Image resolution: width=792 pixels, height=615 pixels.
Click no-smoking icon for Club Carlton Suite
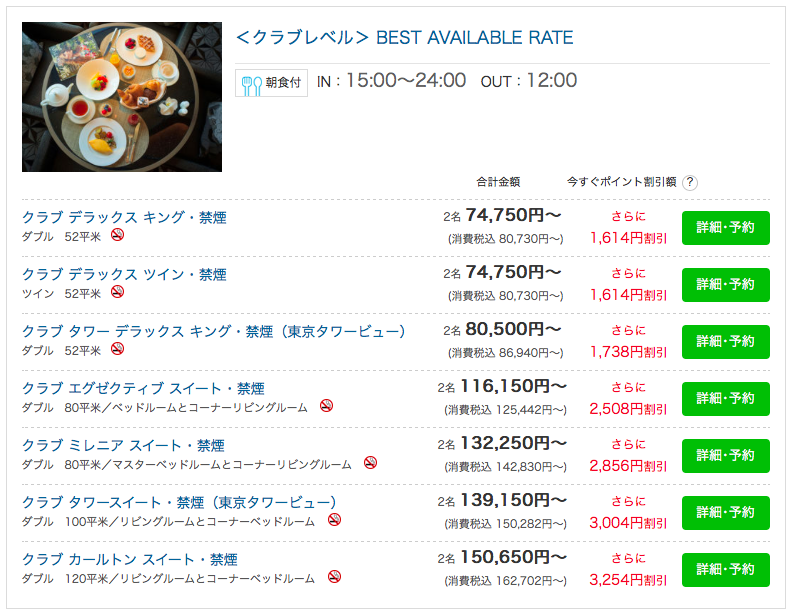pyautogui.click(x=334, y=577)
